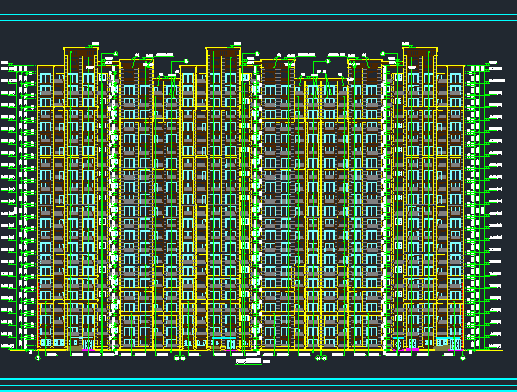
Task: Select the paired axis bubbles left of the title
Action: coord(180,358)
